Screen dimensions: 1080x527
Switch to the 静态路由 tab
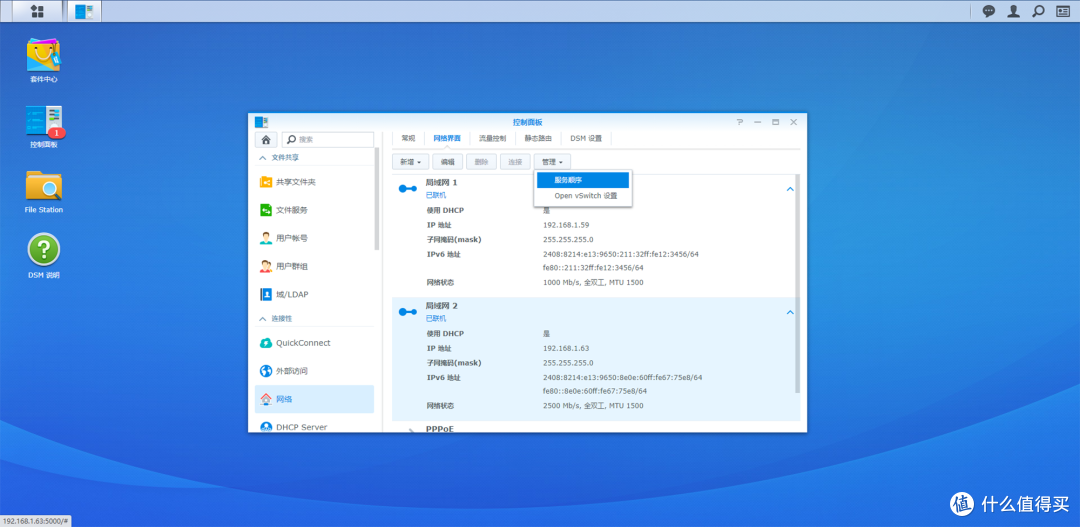click(x=538, y=138)
